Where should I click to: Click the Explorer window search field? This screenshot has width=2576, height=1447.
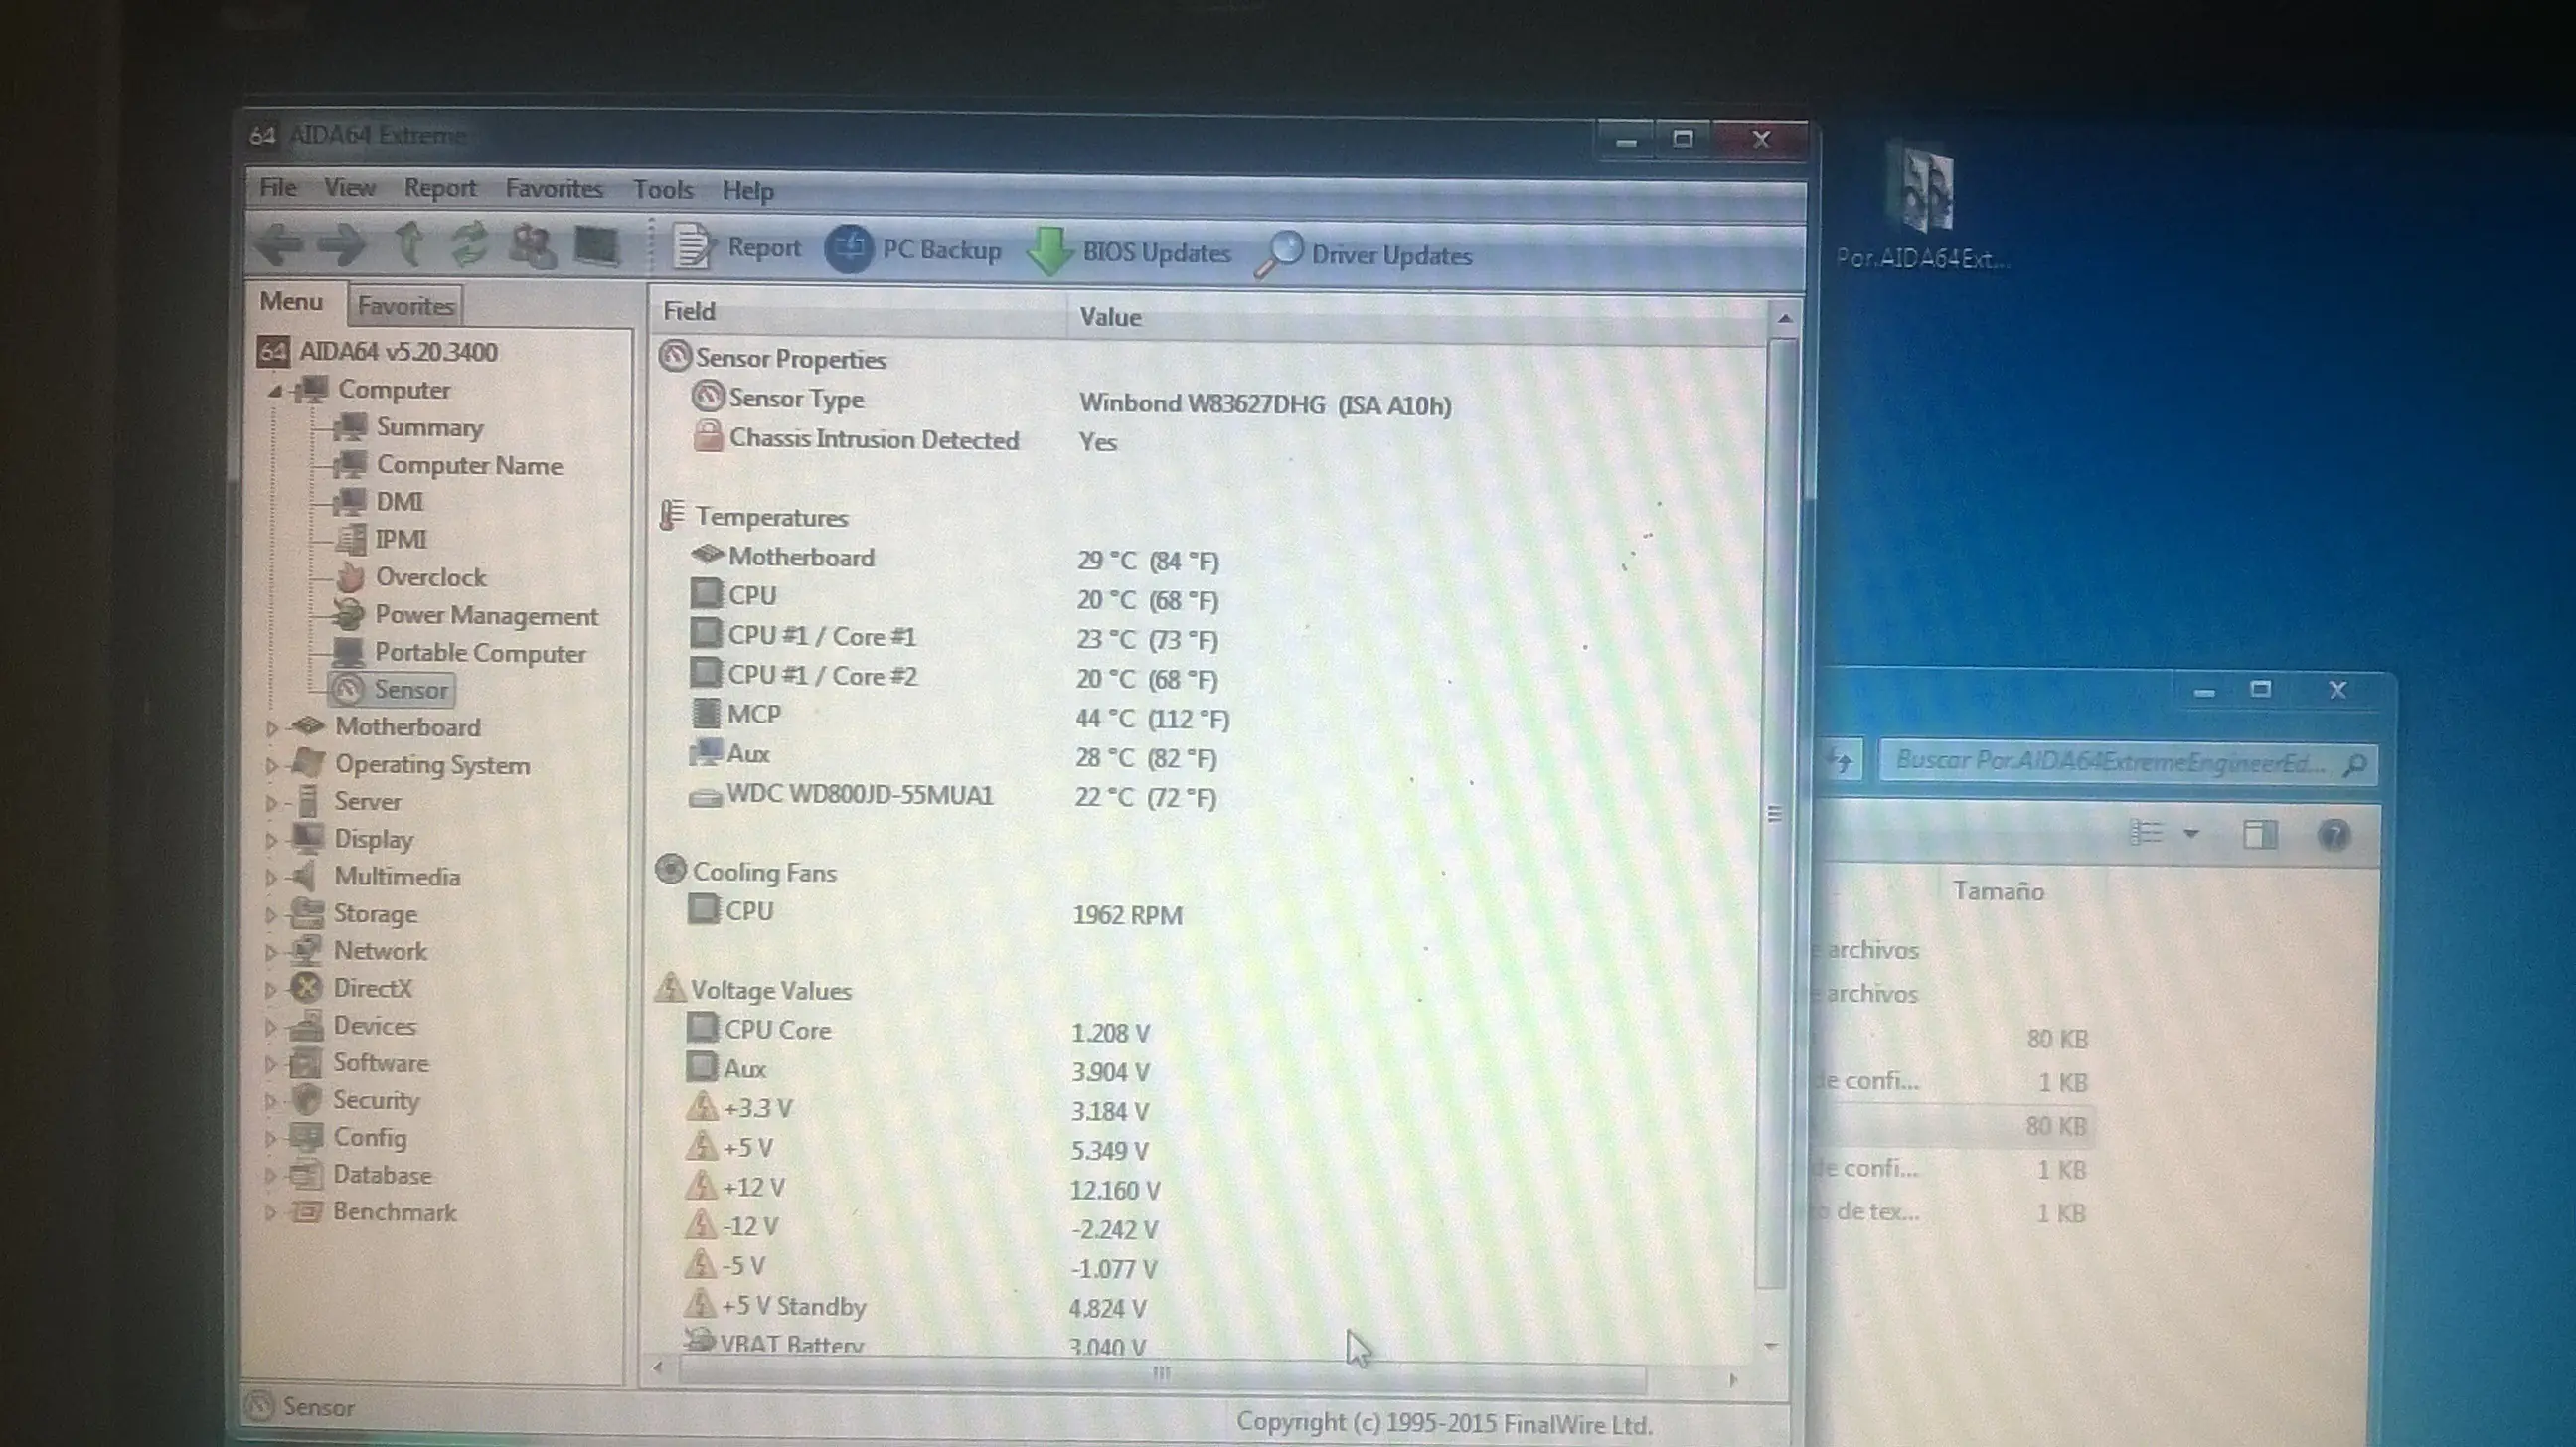[2128, 763]
